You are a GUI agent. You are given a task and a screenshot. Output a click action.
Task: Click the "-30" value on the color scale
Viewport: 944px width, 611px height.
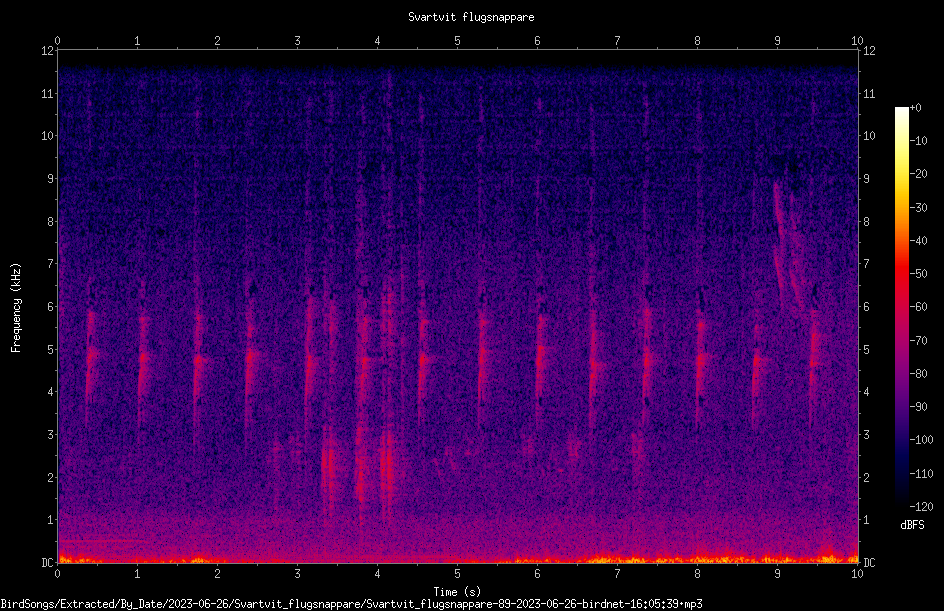[x=918, y=208]
